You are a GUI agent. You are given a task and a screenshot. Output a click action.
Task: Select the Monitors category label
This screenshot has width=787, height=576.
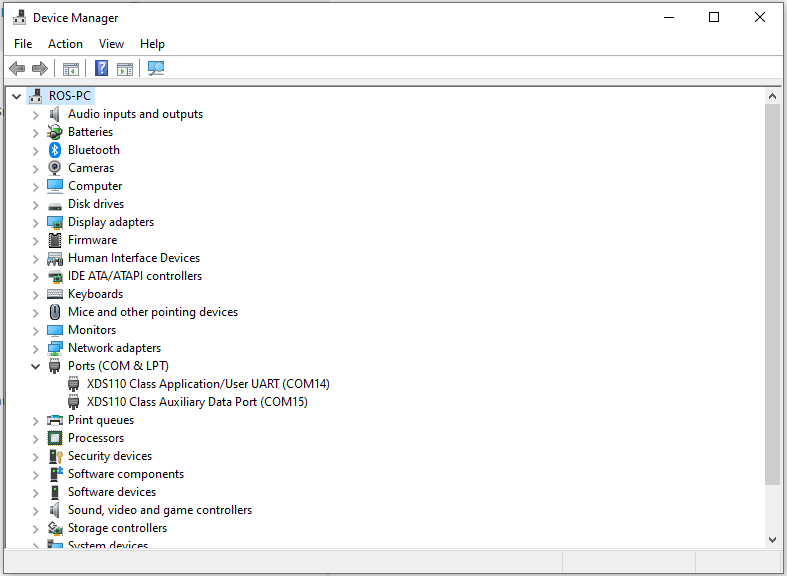pos(92,330)
